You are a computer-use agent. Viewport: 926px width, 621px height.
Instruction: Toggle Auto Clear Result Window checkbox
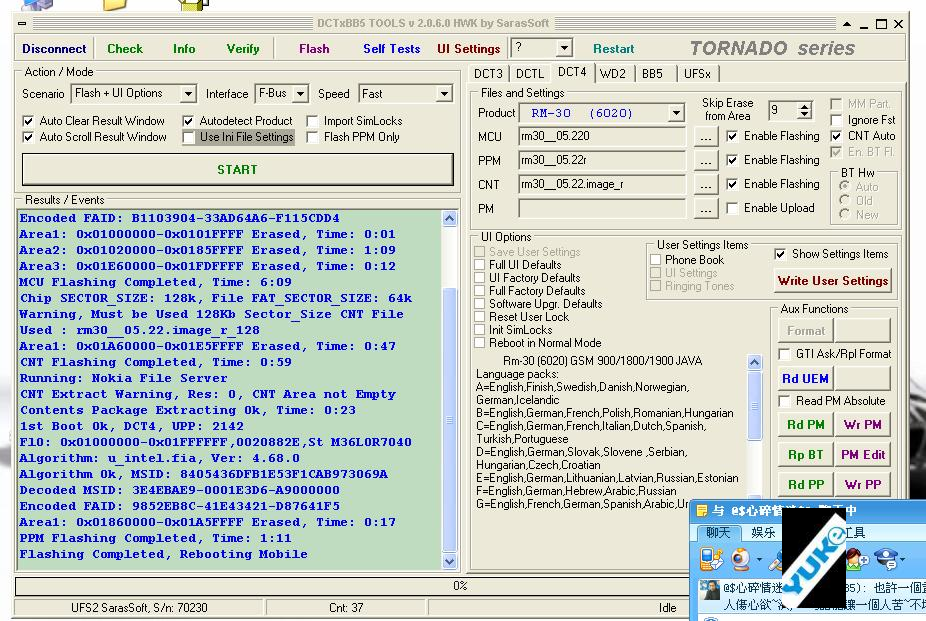[x=28, y=121]
